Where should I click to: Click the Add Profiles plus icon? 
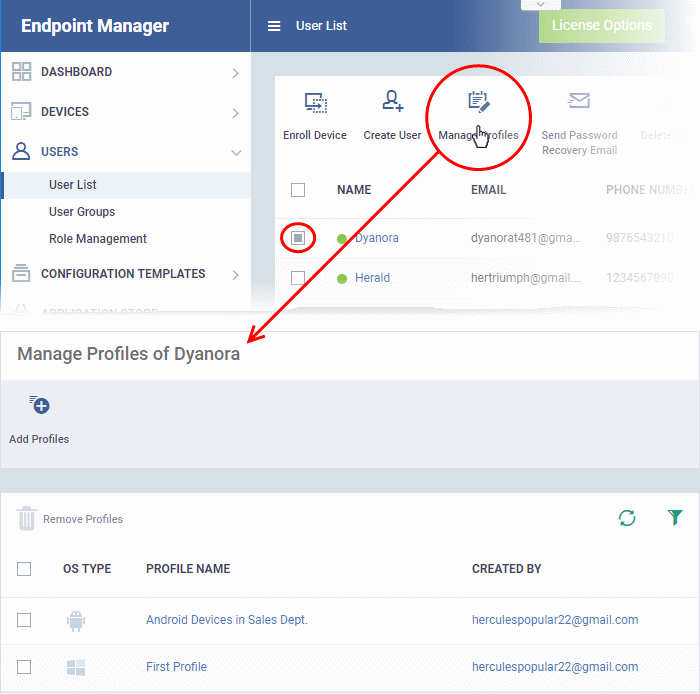coord(40,405)
